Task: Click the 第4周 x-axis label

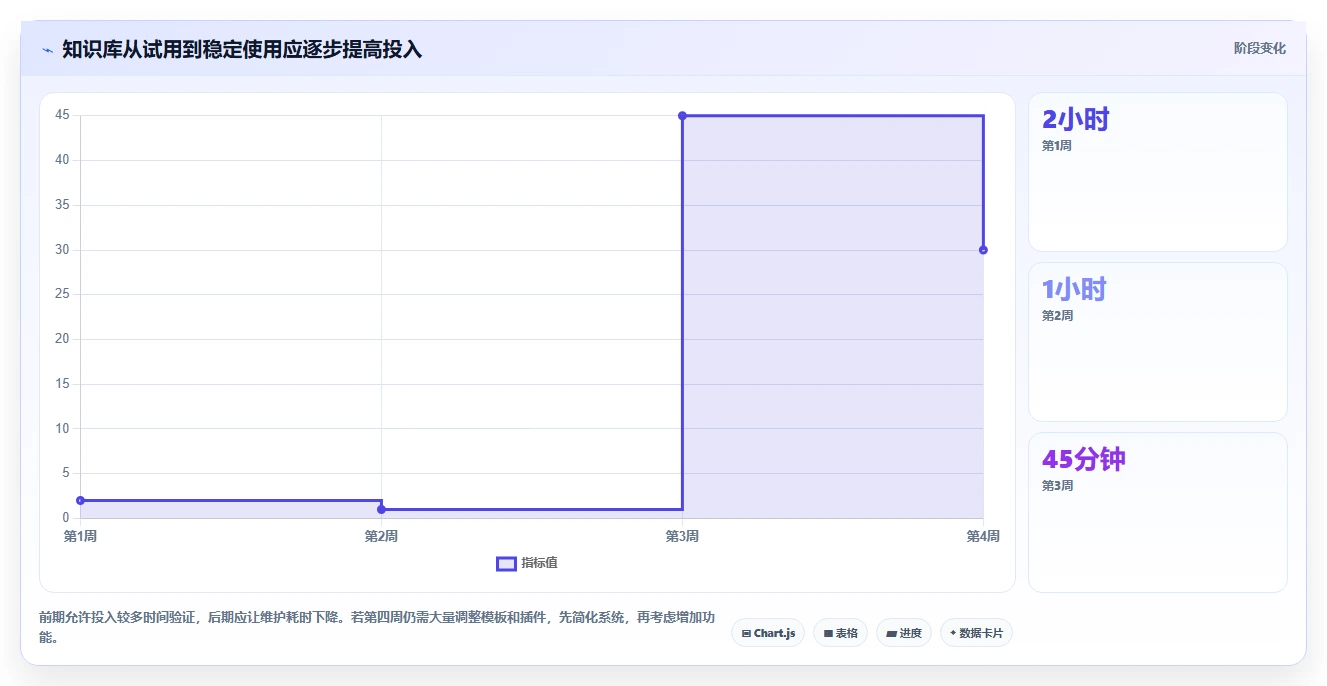Action: [983, 537]
